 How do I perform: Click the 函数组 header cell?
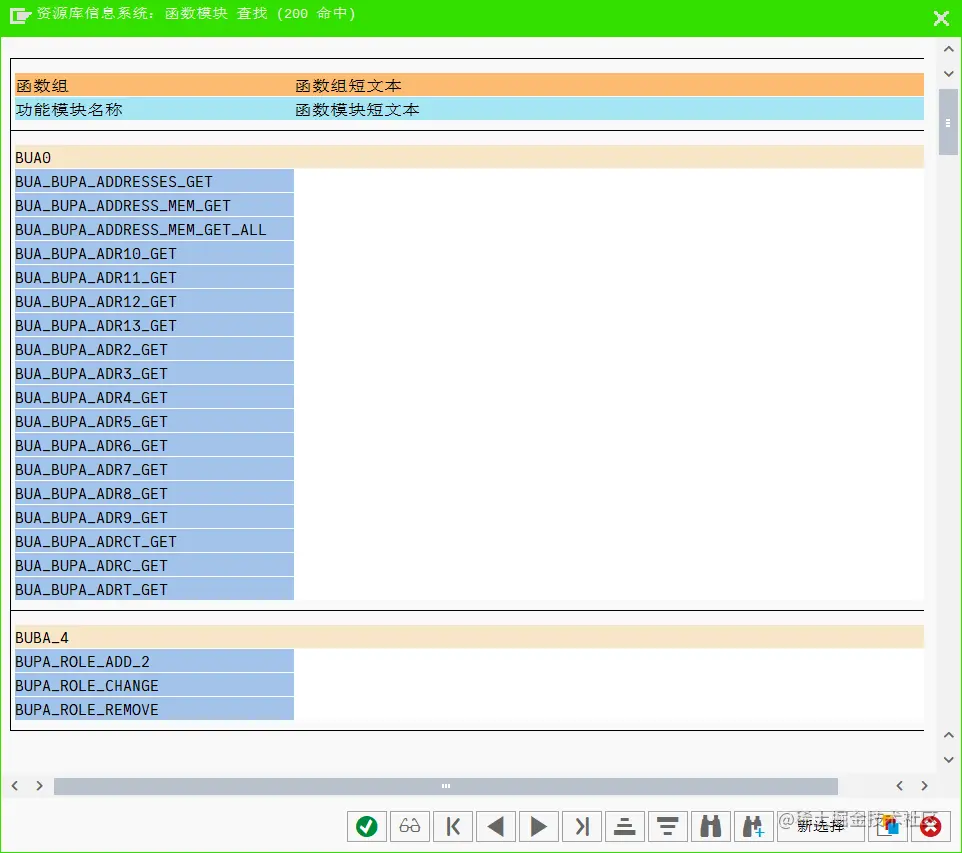pyautogui.click(x=154, y=85)
